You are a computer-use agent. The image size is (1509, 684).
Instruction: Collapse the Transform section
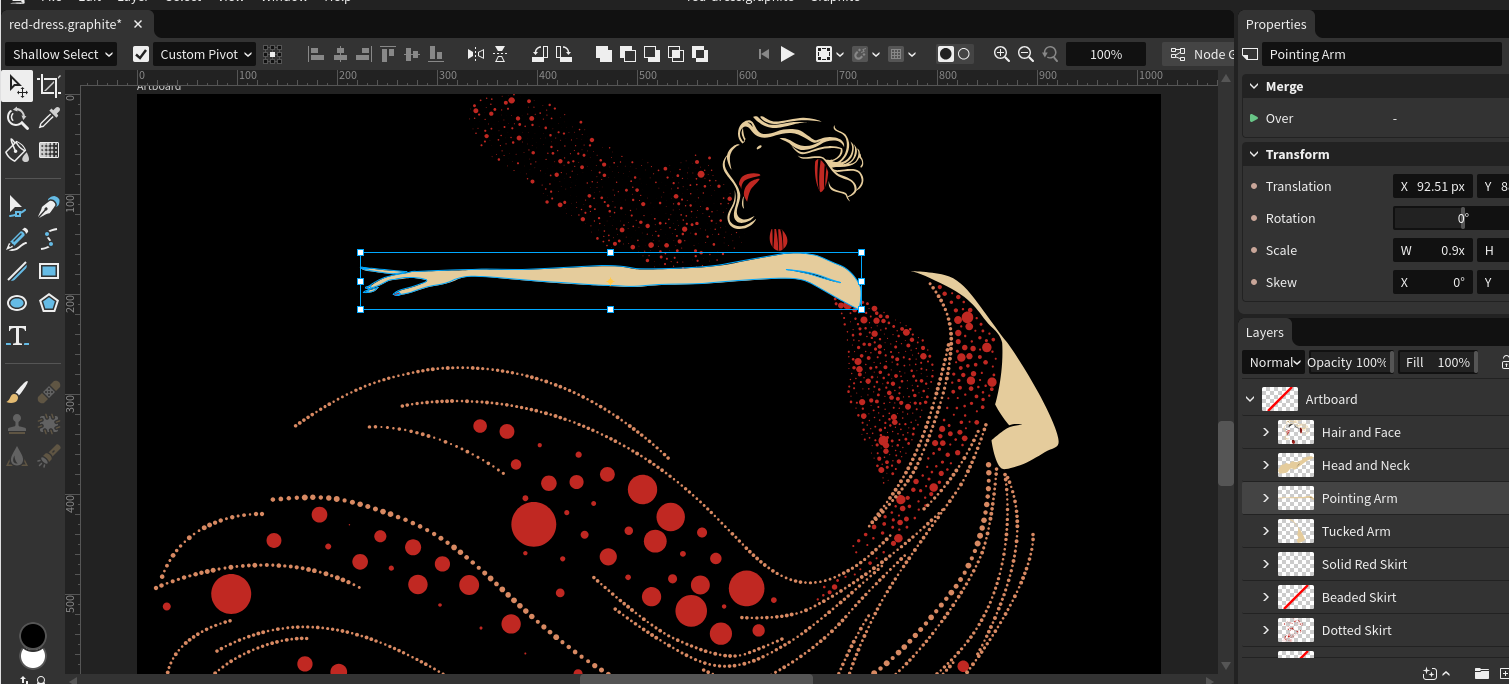pyautogui.click(x=1254, y=154)
